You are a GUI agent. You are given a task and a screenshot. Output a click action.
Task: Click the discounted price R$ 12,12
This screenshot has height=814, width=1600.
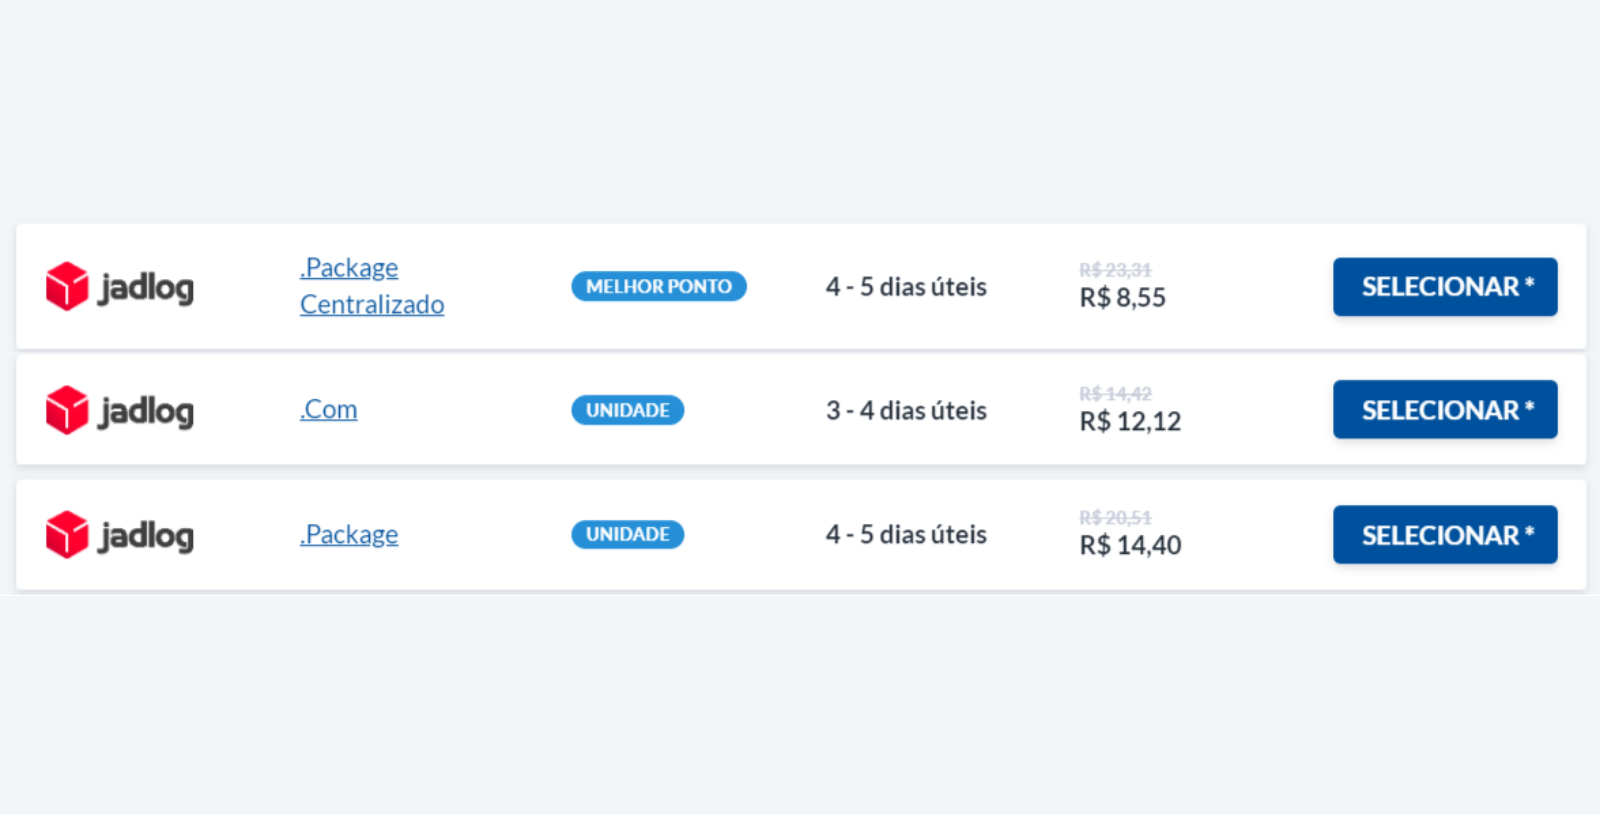1129,421
